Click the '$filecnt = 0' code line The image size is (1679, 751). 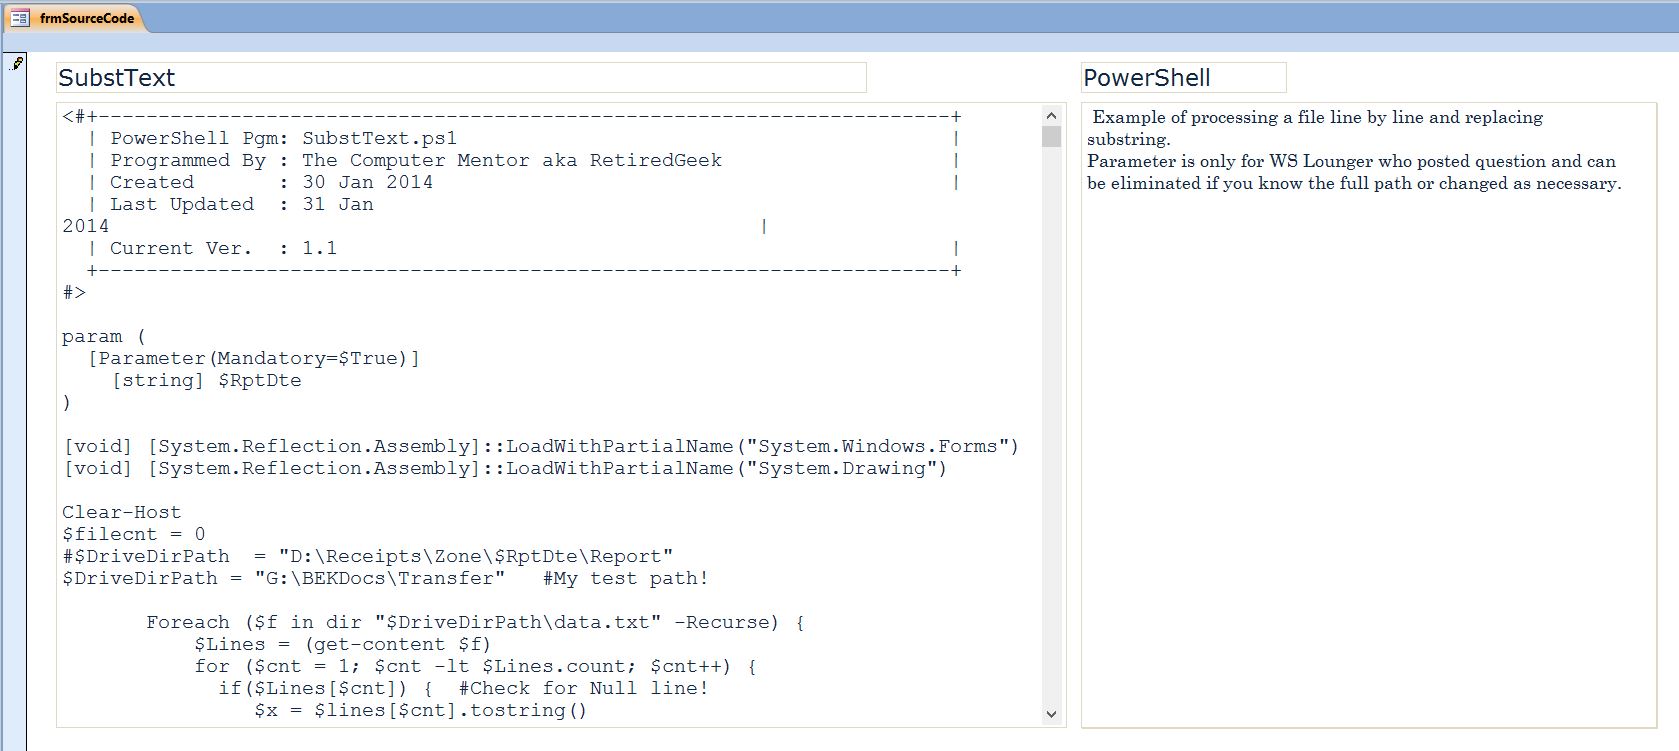point(133,534)
